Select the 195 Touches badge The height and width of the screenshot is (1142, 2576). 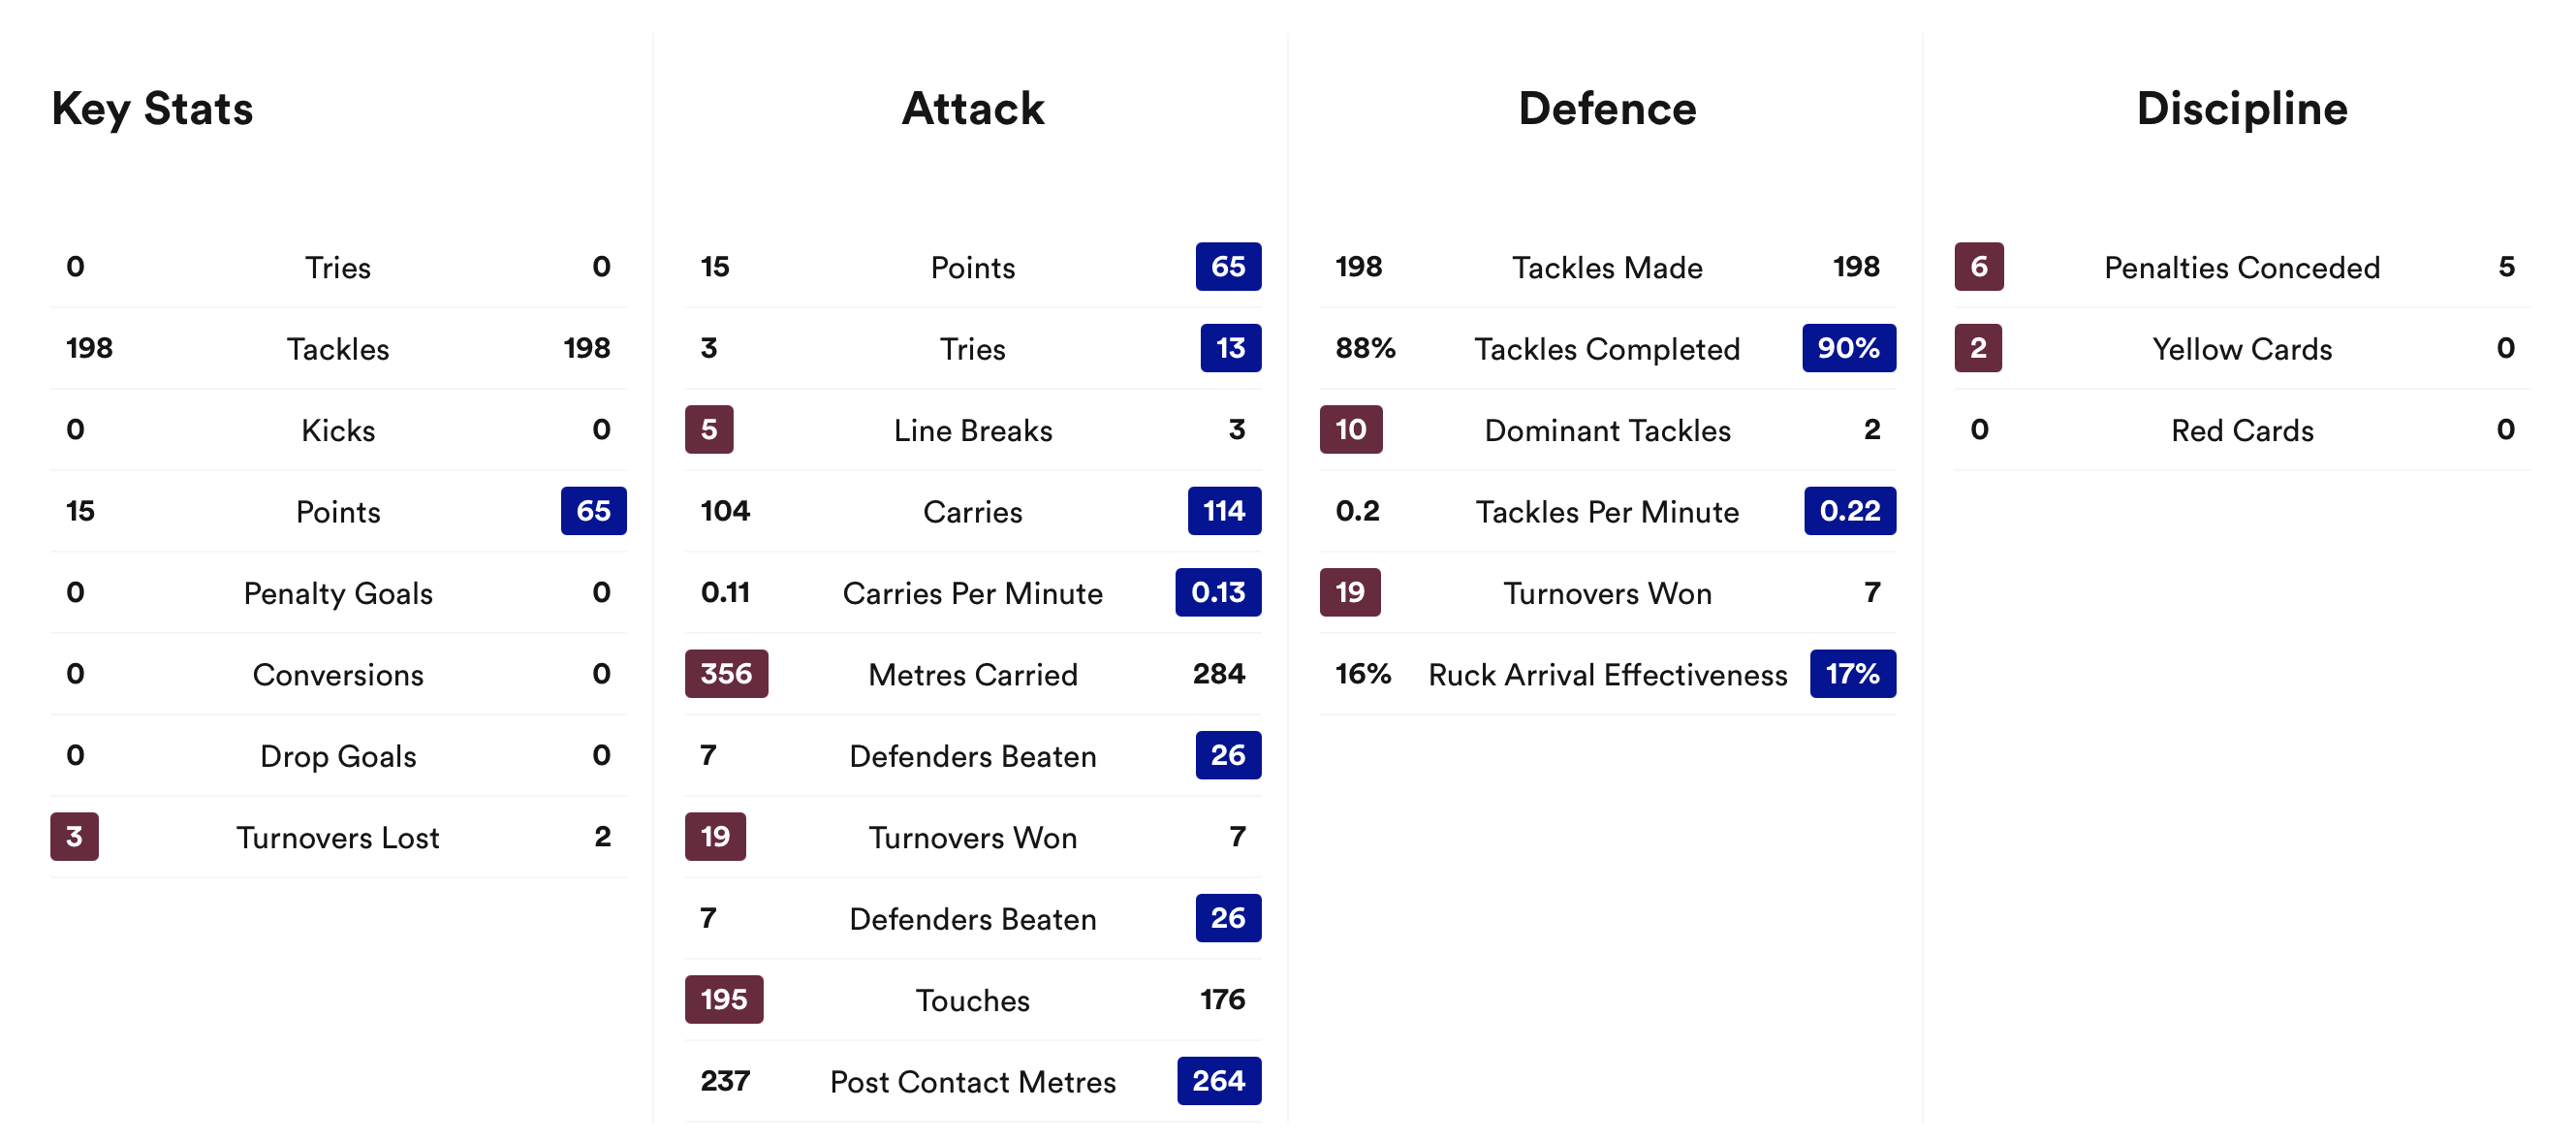pos(724,999)
